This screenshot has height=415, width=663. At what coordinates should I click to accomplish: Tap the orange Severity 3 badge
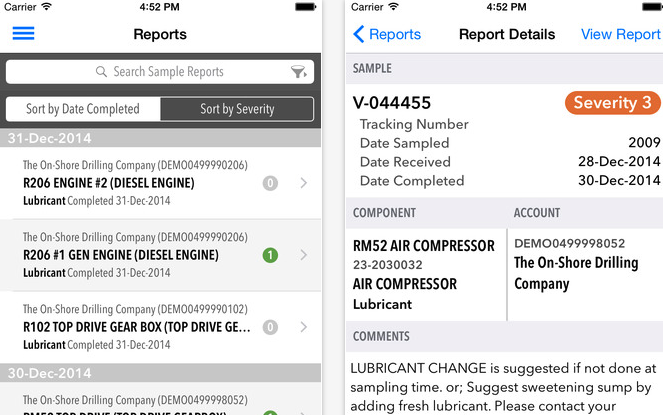point(611,103)
